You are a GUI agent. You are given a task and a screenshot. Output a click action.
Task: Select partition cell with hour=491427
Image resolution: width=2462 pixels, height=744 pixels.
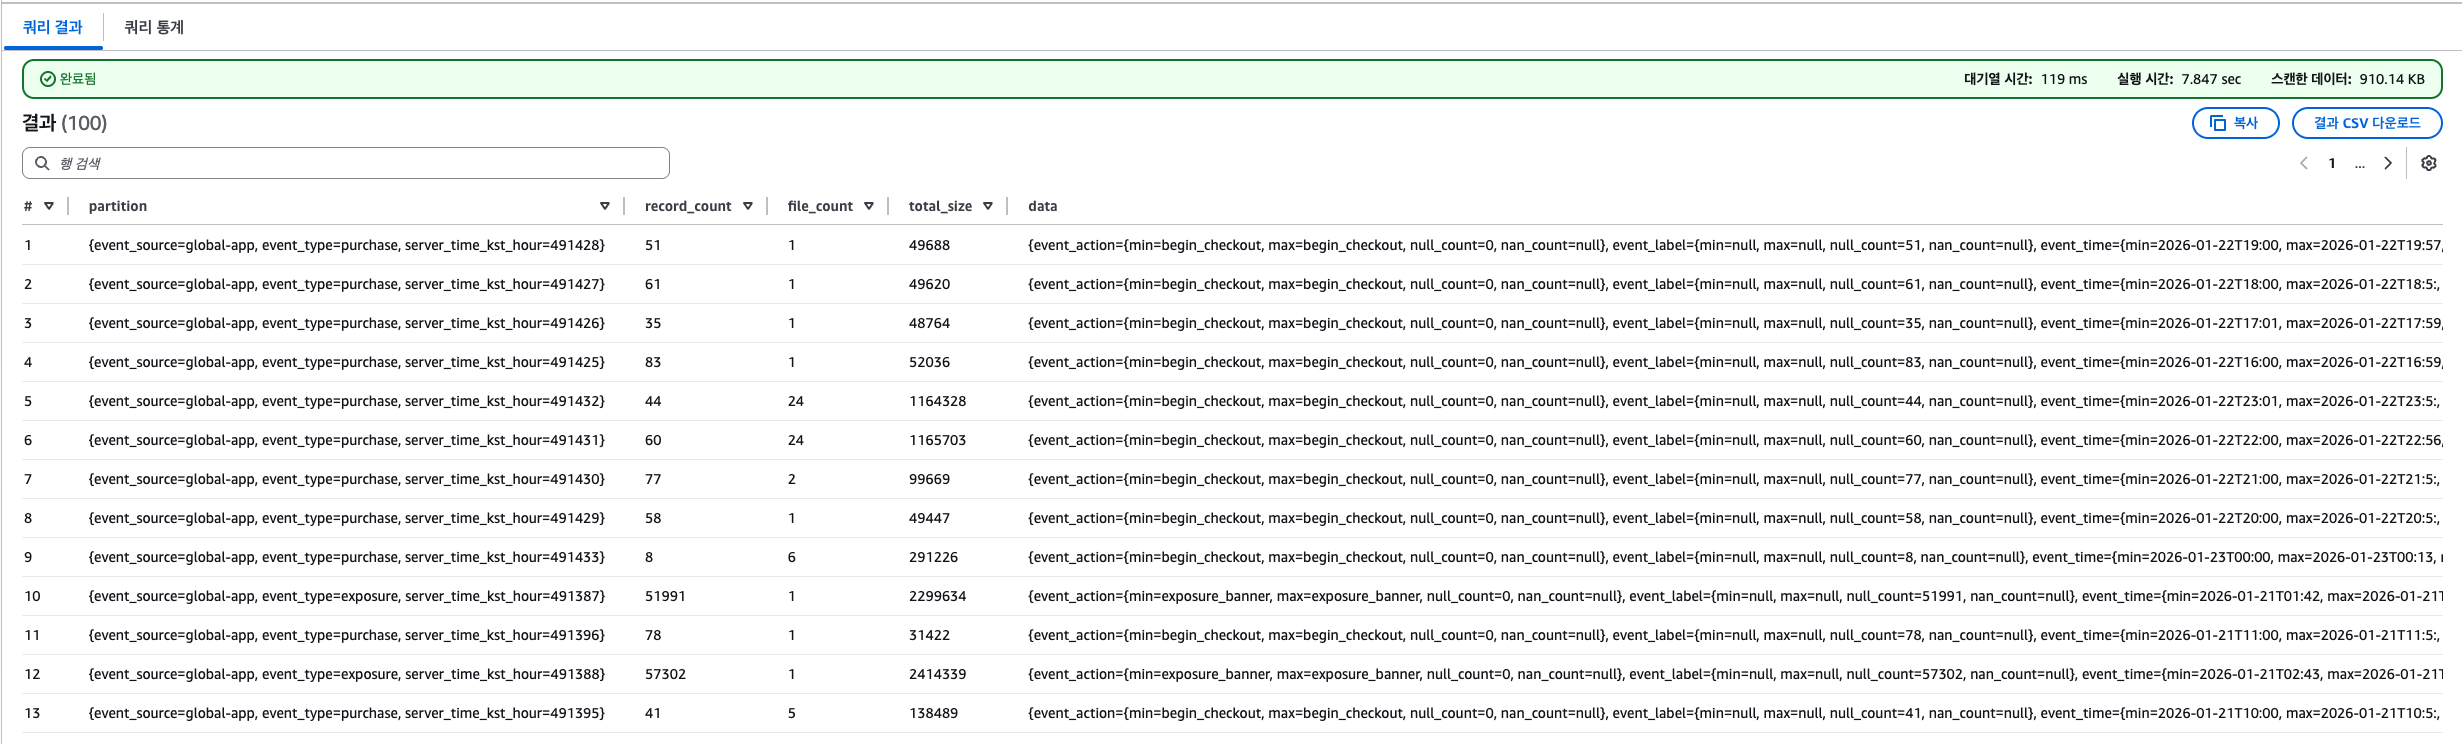point(347,284)
